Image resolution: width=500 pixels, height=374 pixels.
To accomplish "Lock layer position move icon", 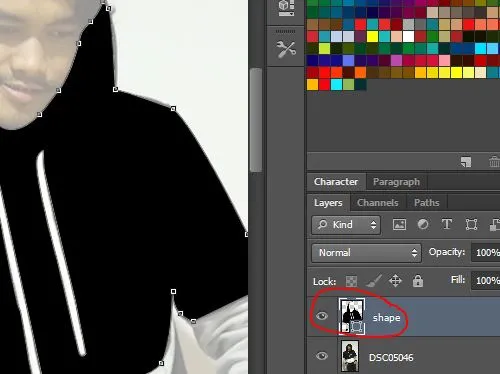I will tap(395, 281).
